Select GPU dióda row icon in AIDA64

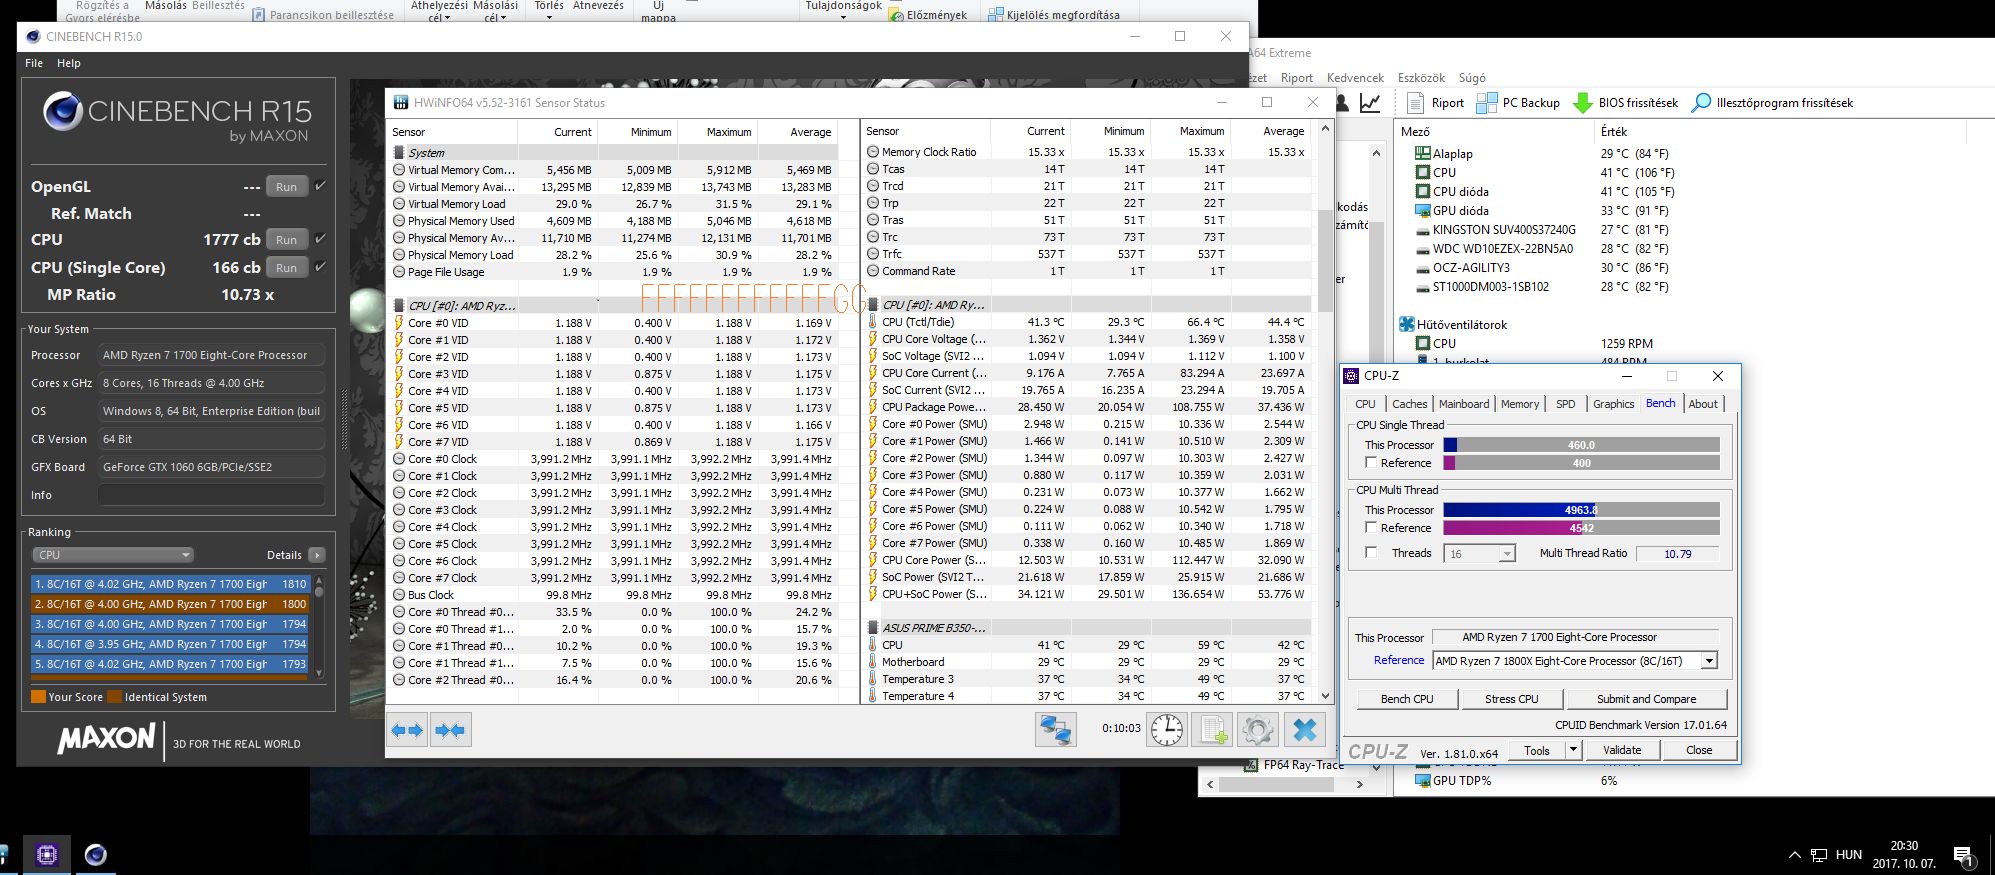tap(1422, 210)
